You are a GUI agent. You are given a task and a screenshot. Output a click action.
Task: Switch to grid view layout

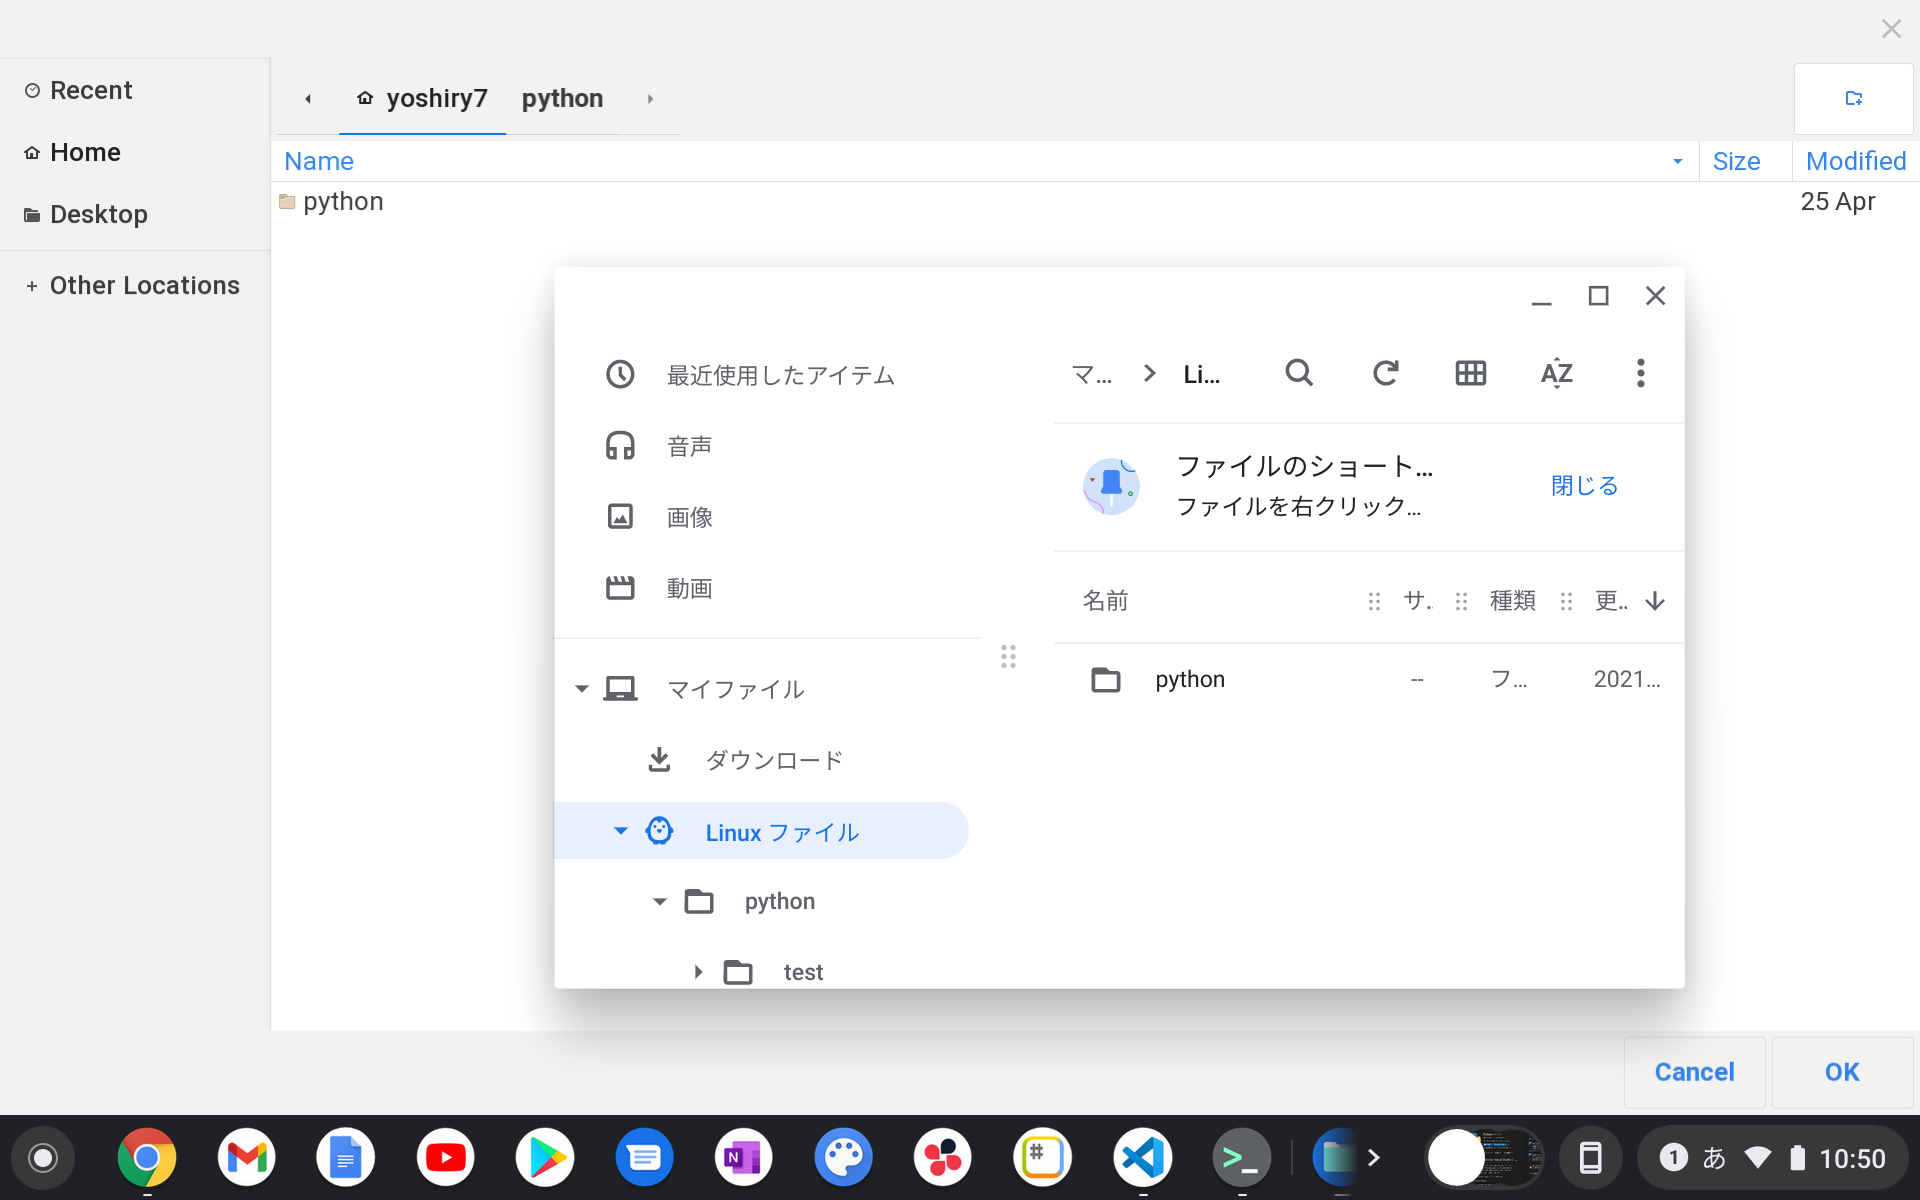point(1470,373)
